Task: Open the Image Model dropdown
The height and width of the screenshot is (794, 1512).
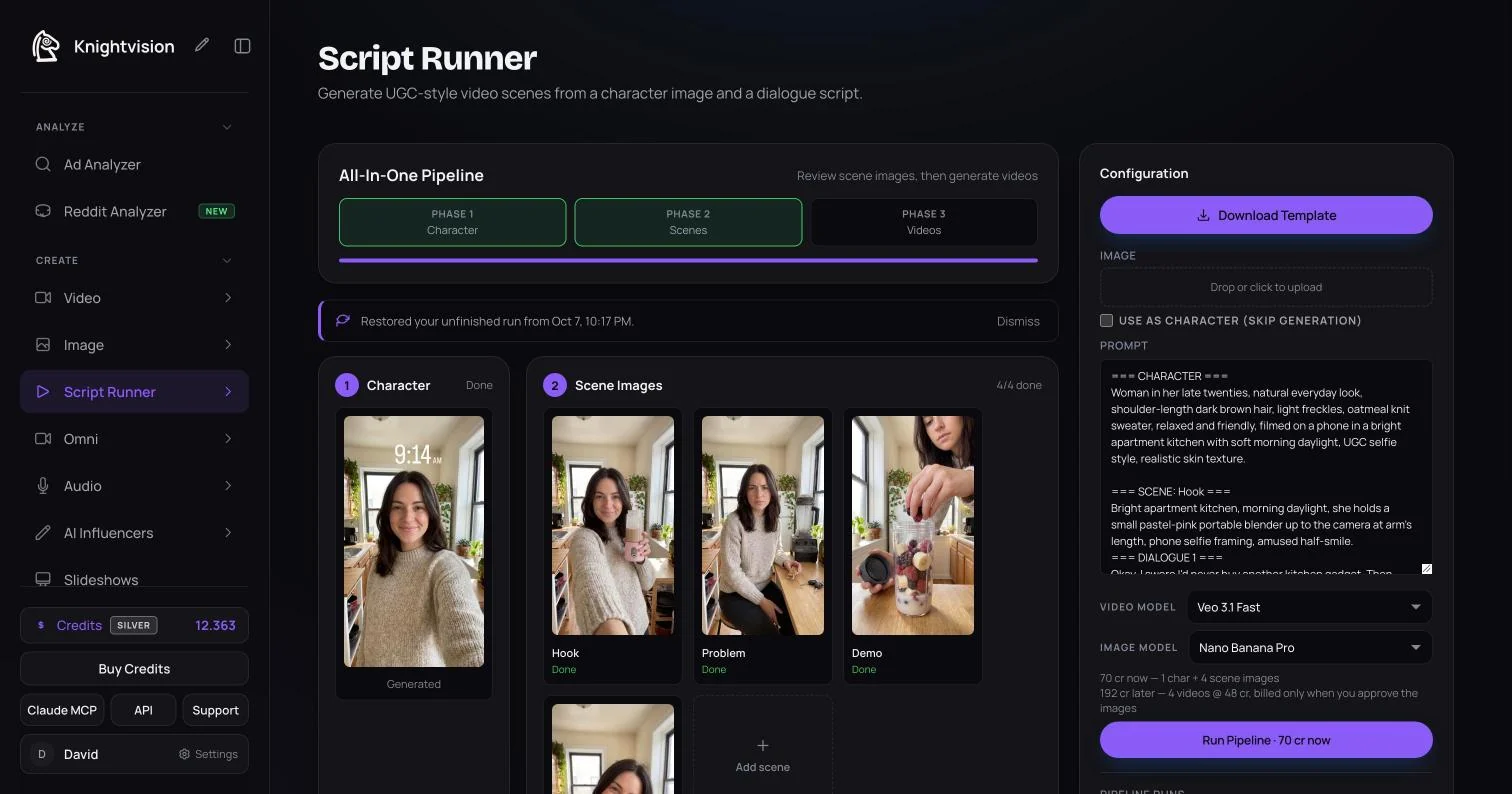Action: tap(1310, 647)
